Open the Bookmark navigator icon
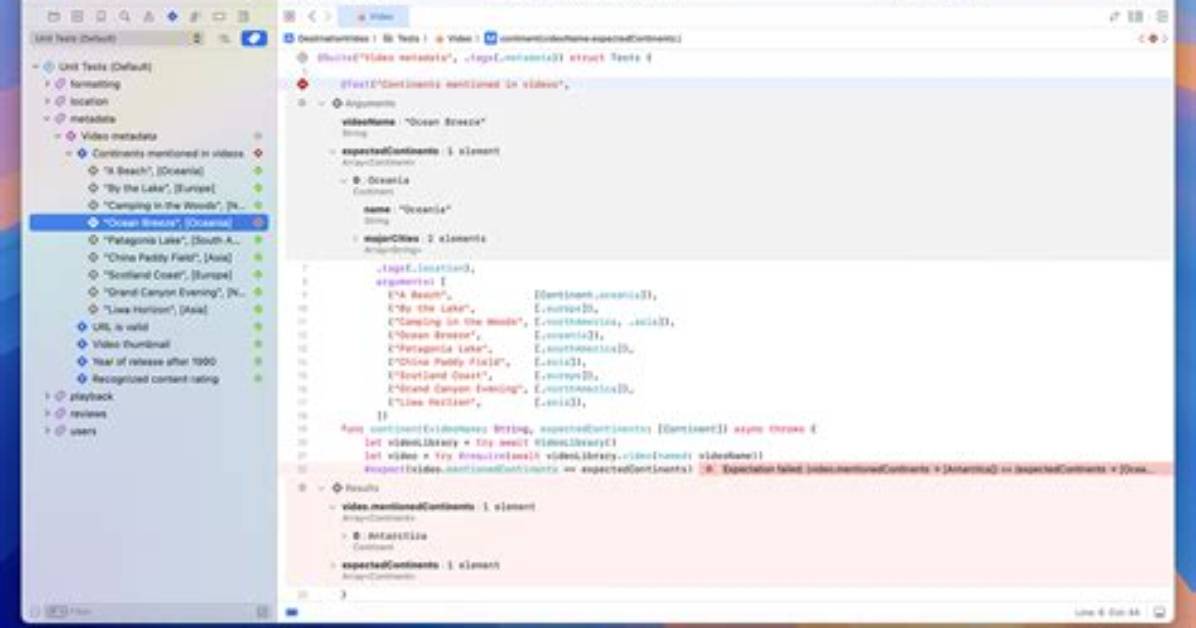This screenshot has height=628, width=1196. [101, 16]
